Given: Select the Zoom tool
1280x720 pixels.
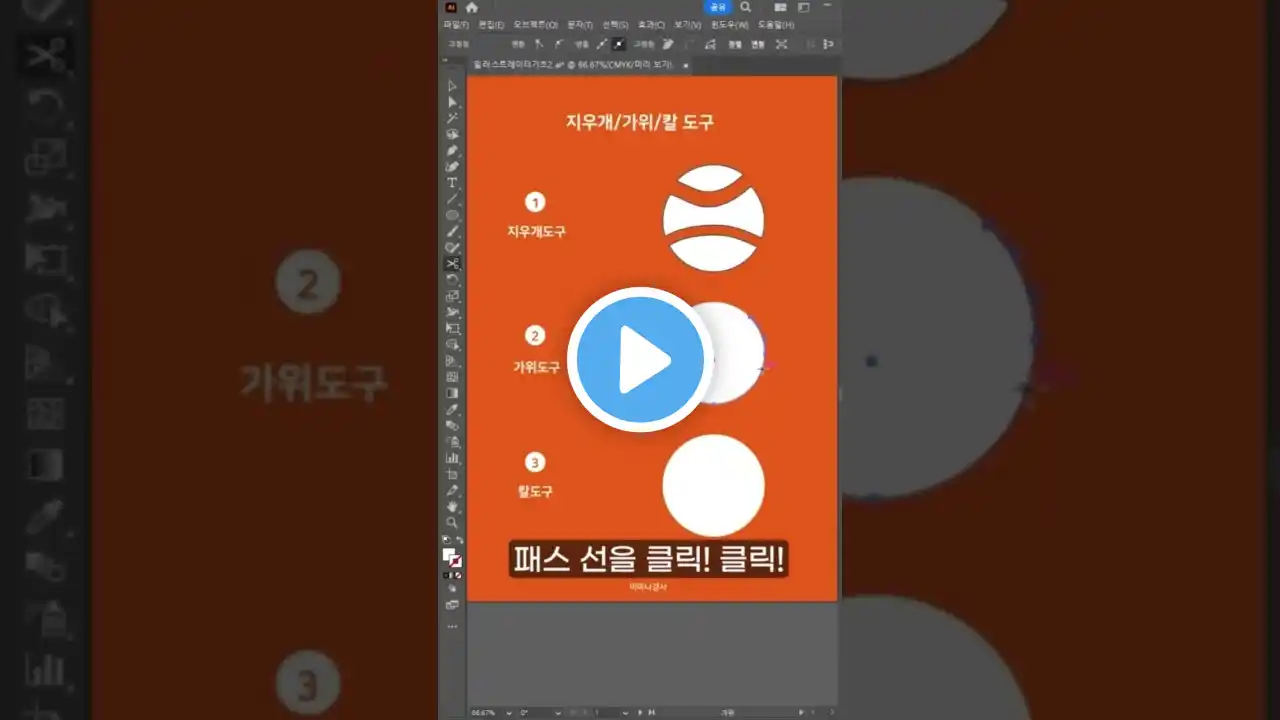Looking at the screenshot, I should [x=453, y=522].
